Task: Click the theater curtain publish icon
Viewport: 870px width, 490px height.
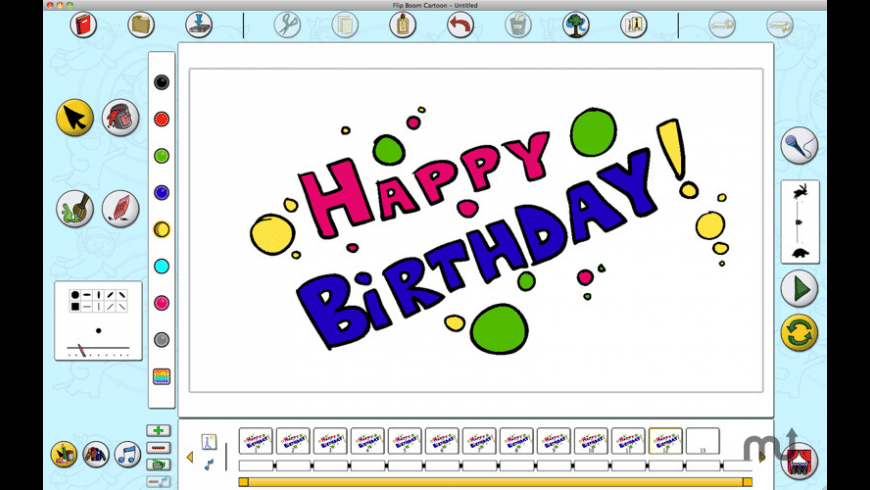Action: point(800,461)
